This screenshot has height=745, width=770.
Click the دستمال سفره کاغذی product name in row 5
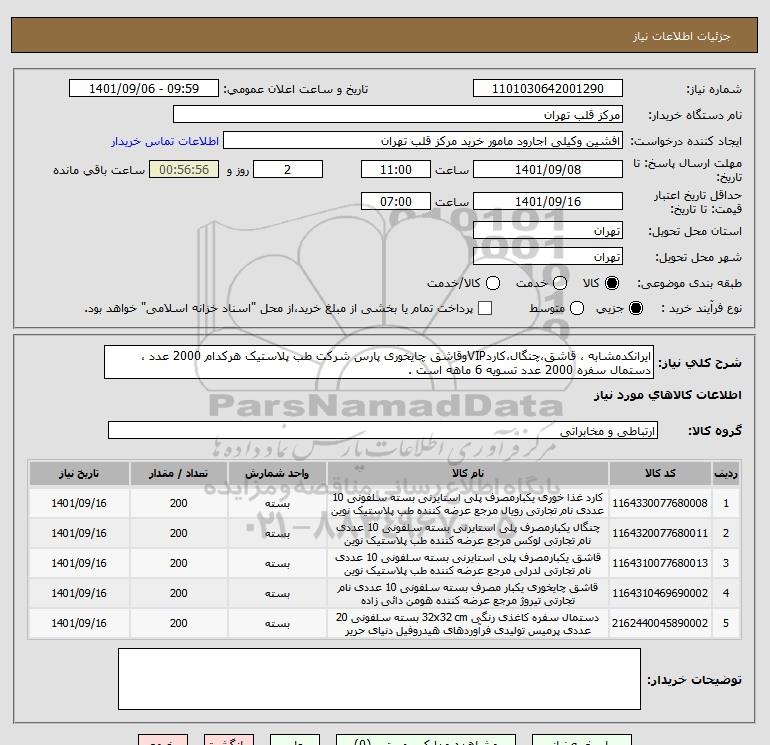coord(468,624)
